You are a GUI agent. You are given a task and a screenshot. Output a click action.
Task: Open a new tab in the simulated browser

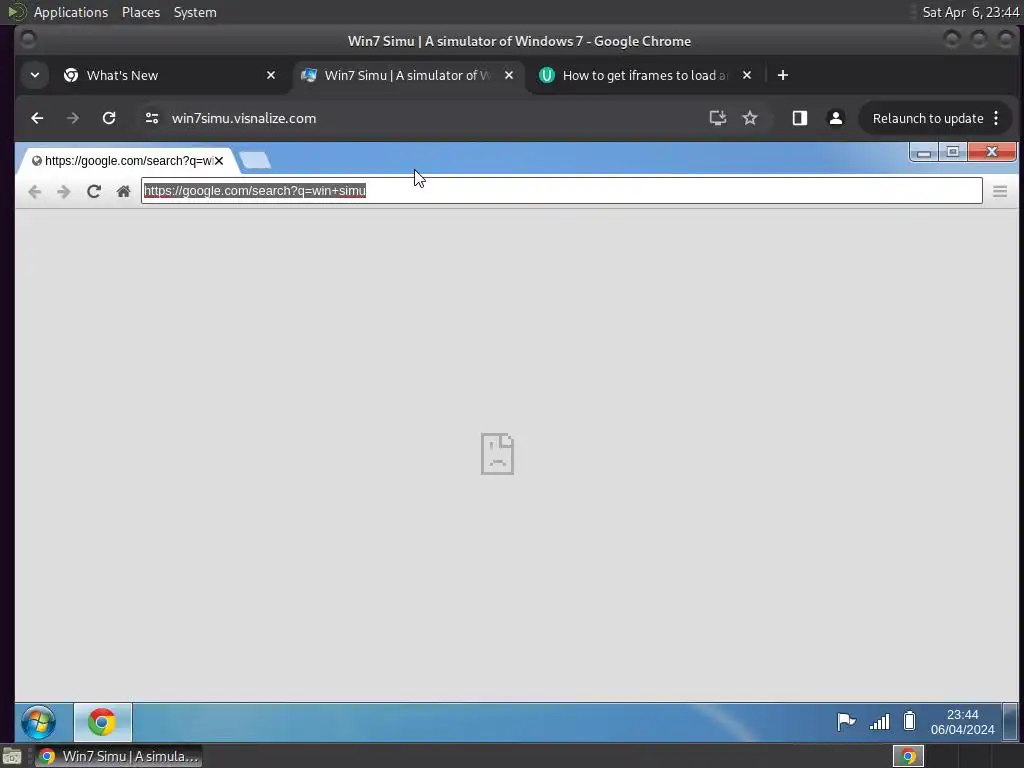point(255,160)
